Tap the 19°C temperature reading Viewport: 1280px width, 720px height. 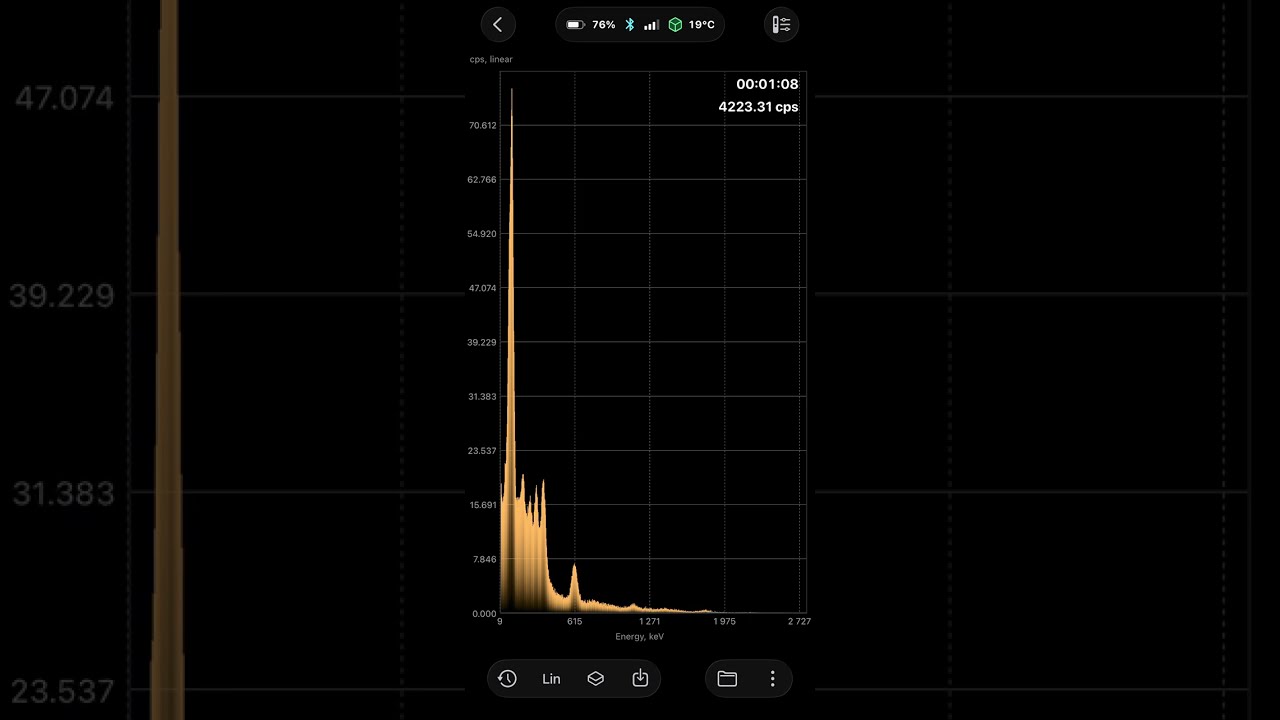pyautogui.click(x=701, y=25)
